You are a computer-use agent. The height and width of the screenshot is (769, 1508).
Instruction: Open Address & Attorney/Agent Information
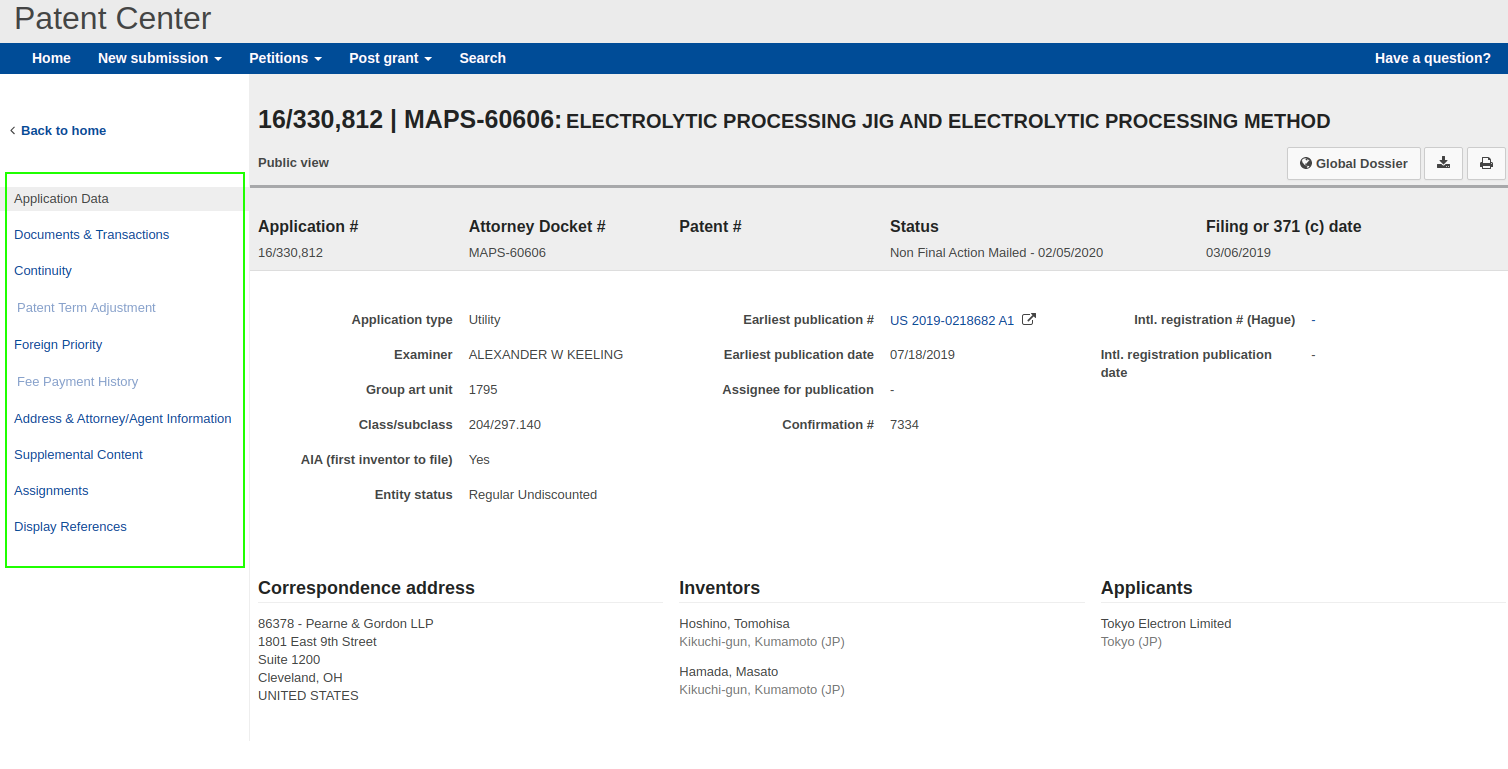click(x=122, y=418)
